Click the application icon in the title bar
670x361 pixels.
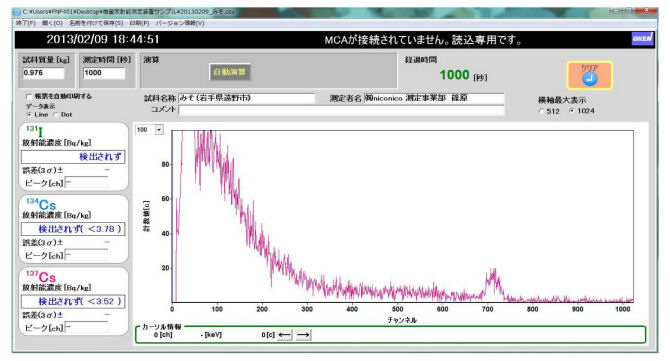point(17,12)
